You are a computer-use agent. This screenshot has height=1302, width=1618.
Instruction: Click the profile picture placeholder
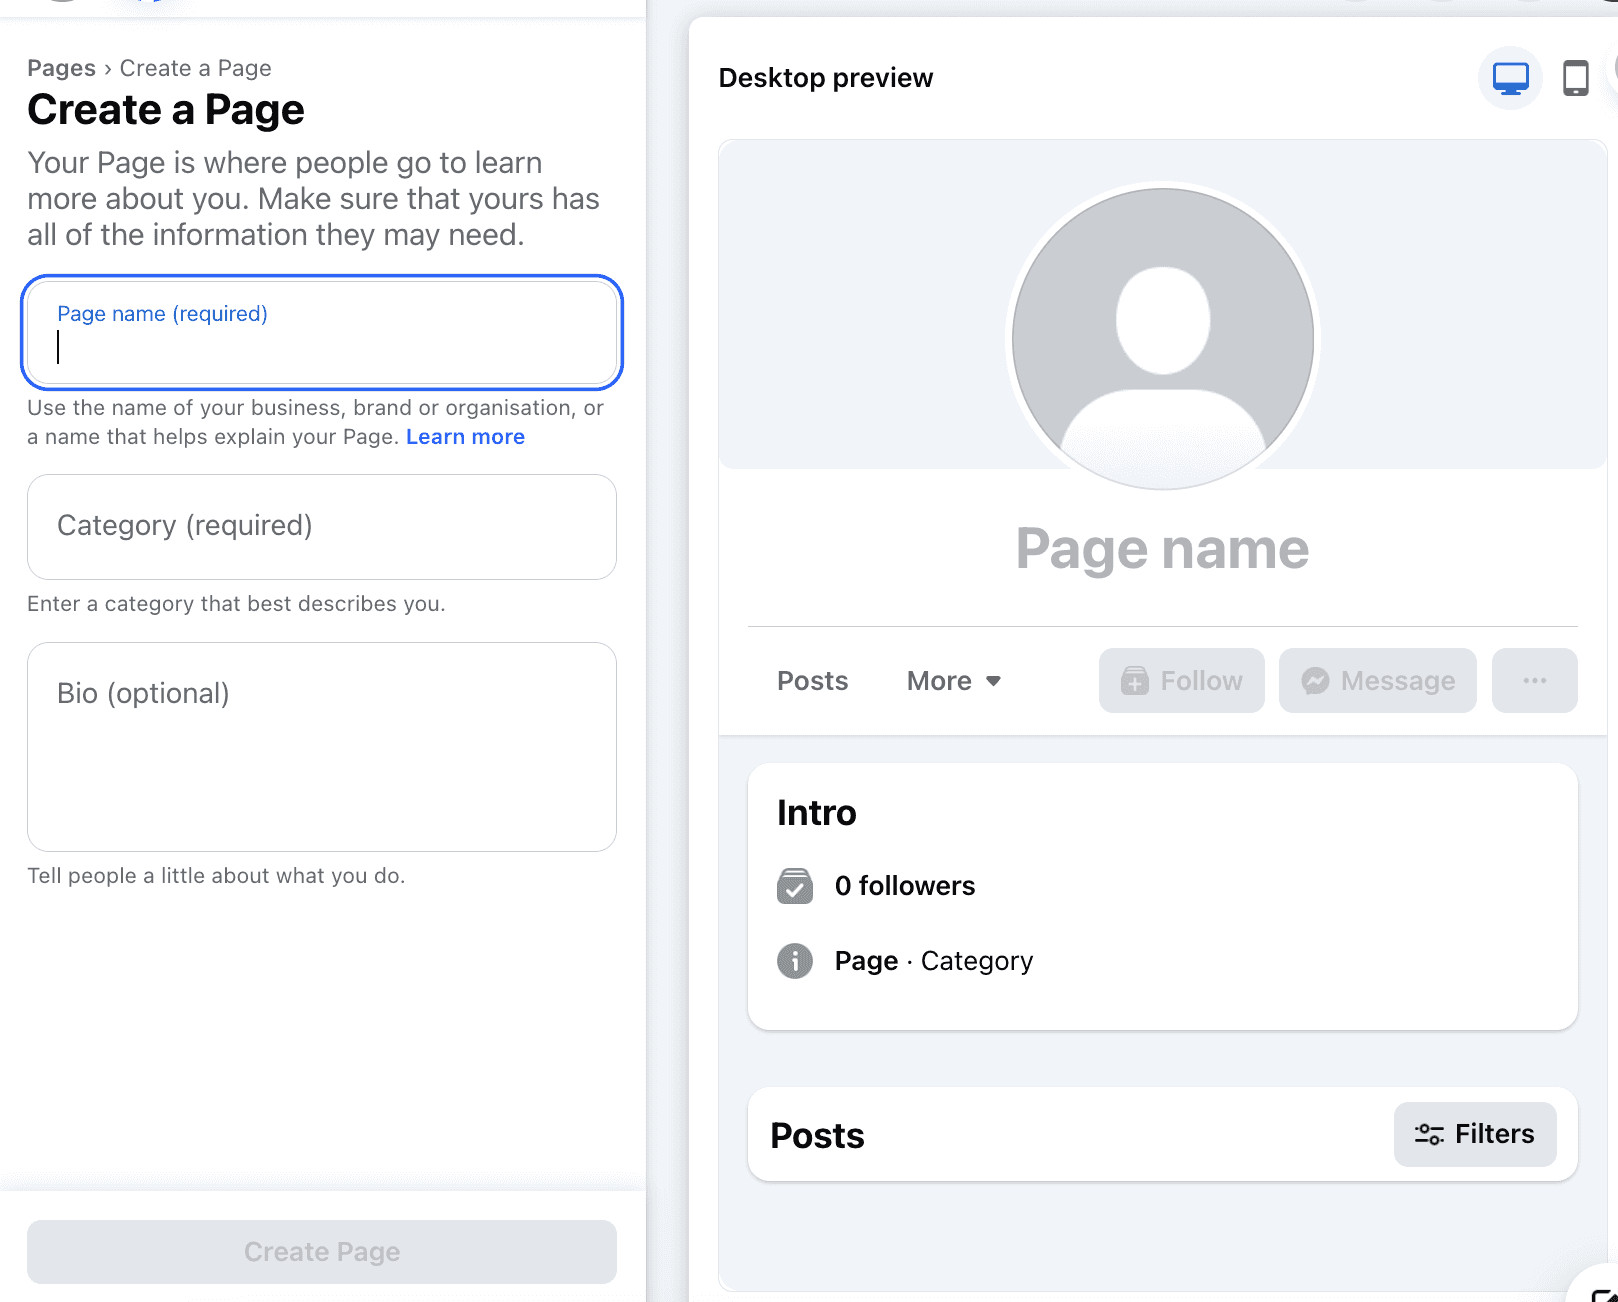tap(1163, 339)
